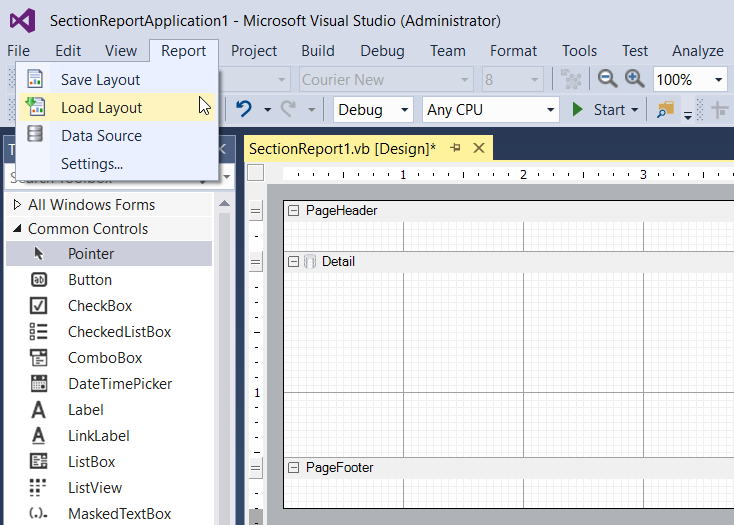Choose Save Layout from Report menu

[117, 80]
